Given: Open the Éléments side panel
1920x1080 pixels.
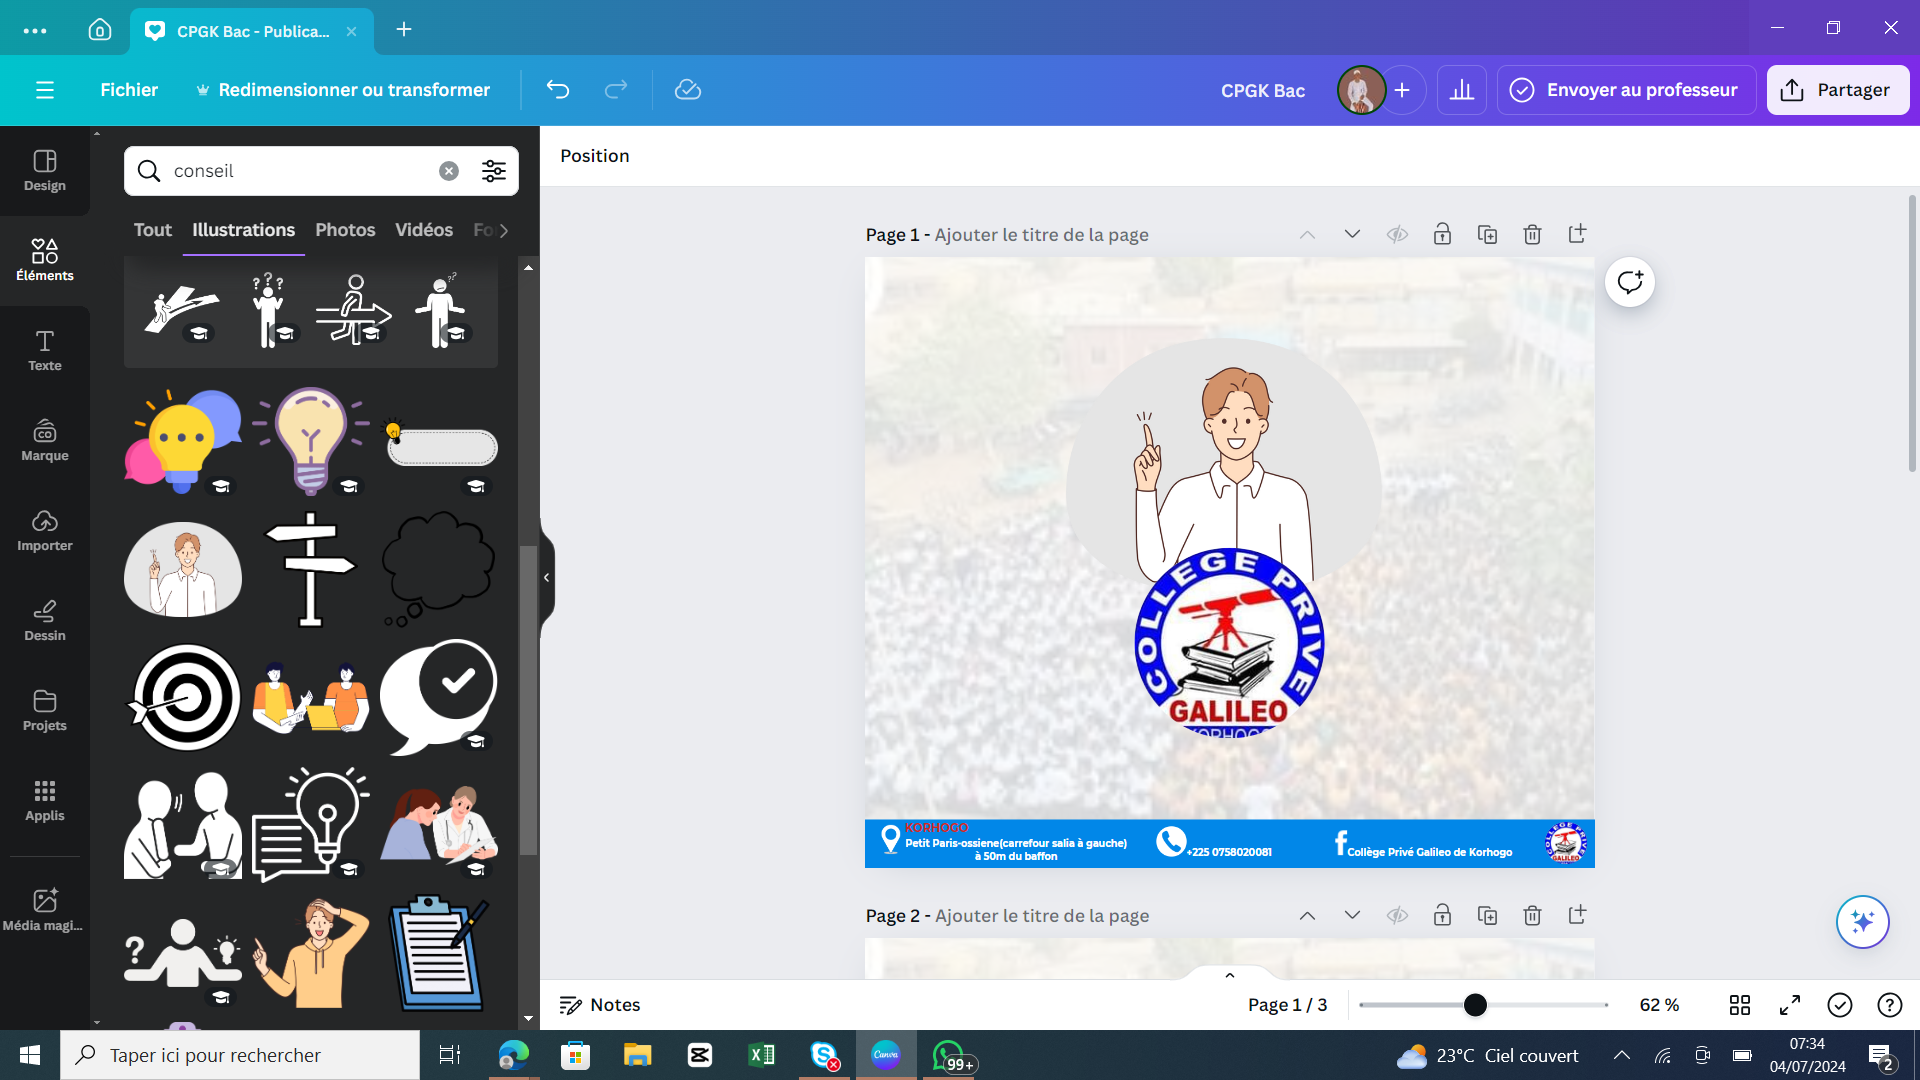Looking at the screenshot, I should (45, 261).
